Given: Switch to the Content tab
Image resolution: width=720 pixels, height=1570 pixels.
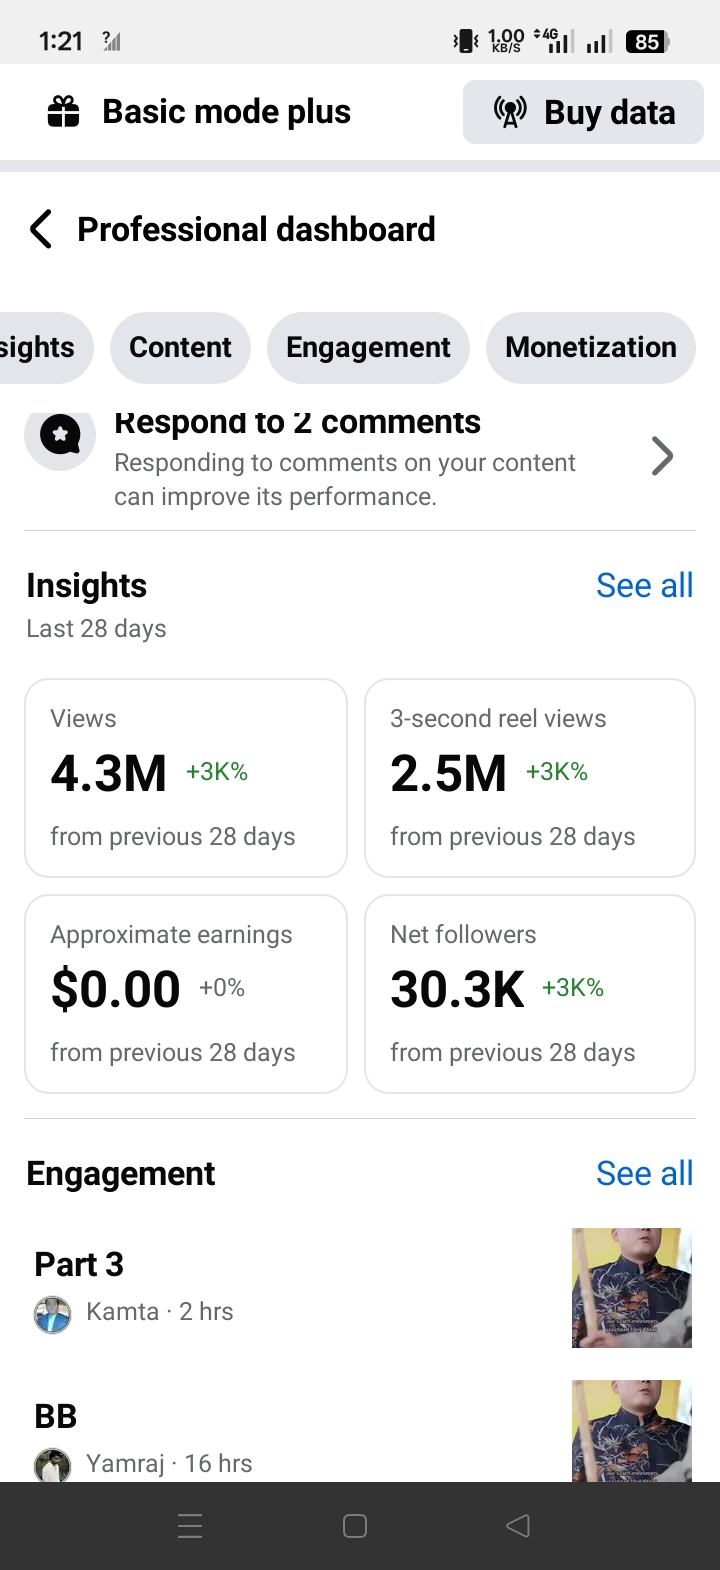Looking at the screenshot, I should coord(180,347).
